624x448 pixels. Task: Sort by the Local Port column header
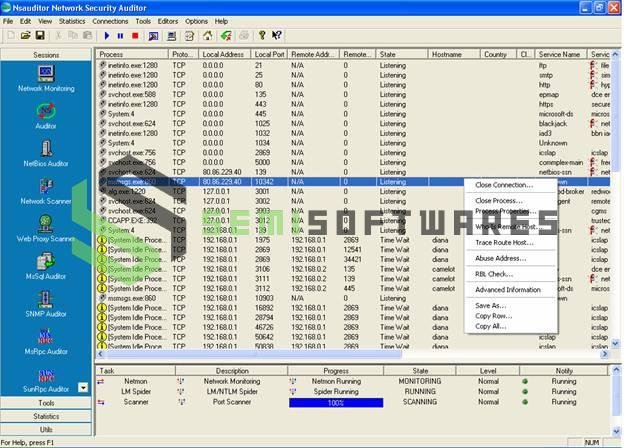click(x=269, y=54)
